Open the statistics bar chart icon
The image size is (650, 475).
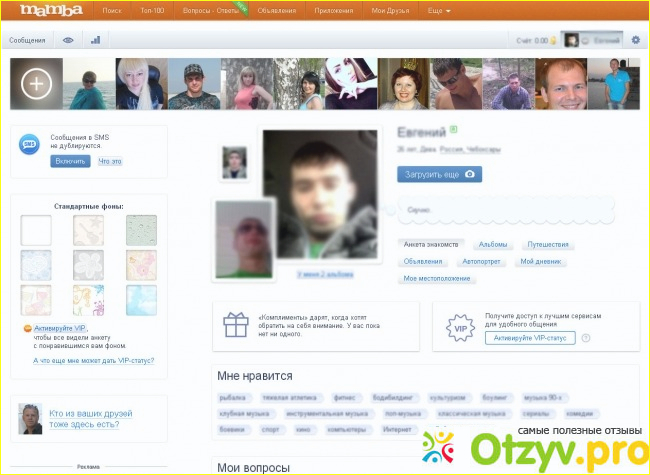click(x=96, y=41)
